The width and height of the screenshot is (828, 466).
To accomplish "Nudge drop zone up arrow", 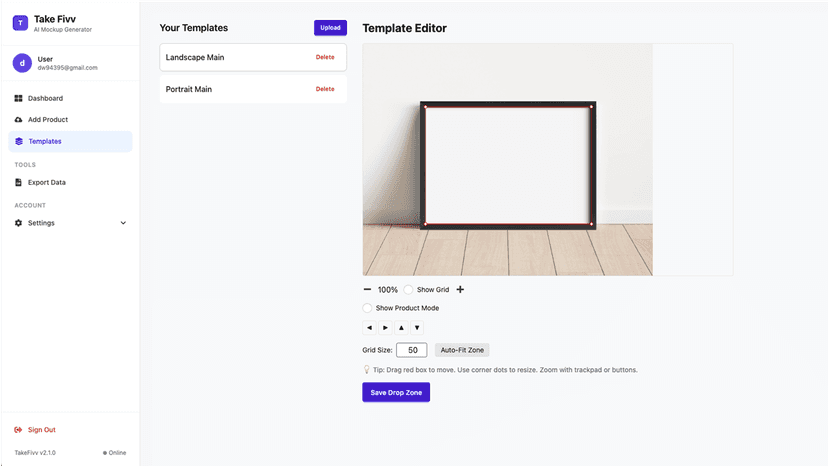I will pyautogui.click(x=401, y=328).
